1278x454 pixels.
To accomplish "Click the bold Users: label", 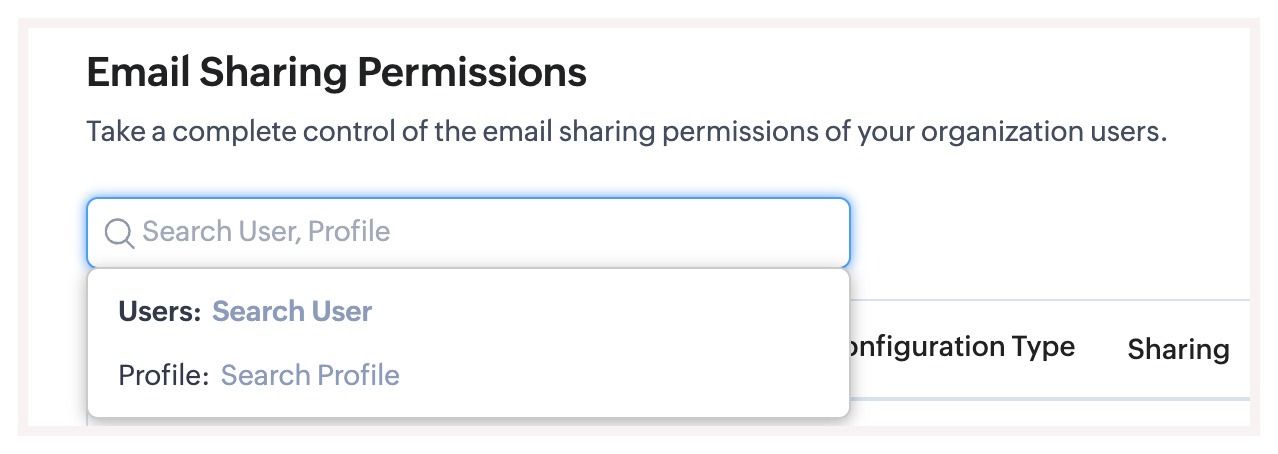I will (x=160, y=311).
